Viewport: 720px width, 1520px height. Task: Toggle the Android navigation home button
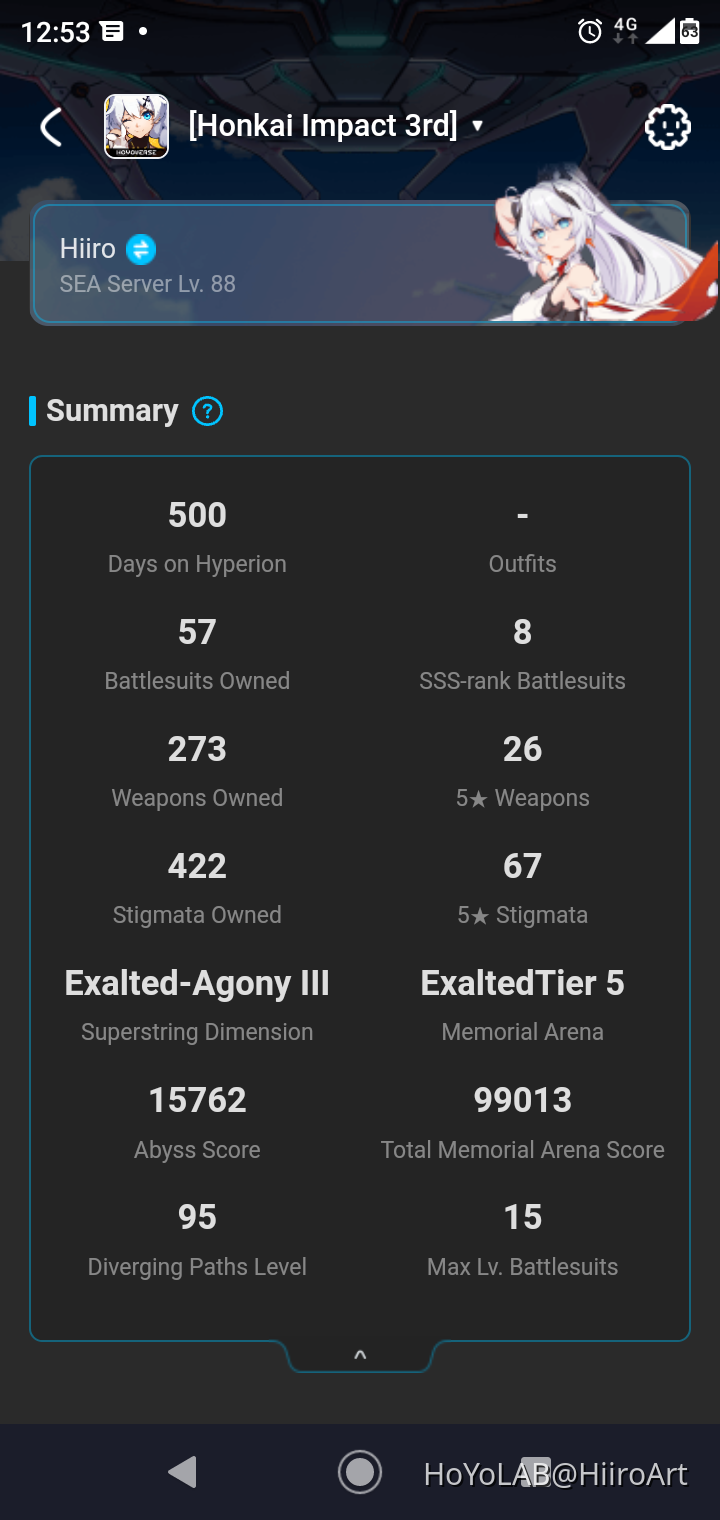tap(360, 1472)
